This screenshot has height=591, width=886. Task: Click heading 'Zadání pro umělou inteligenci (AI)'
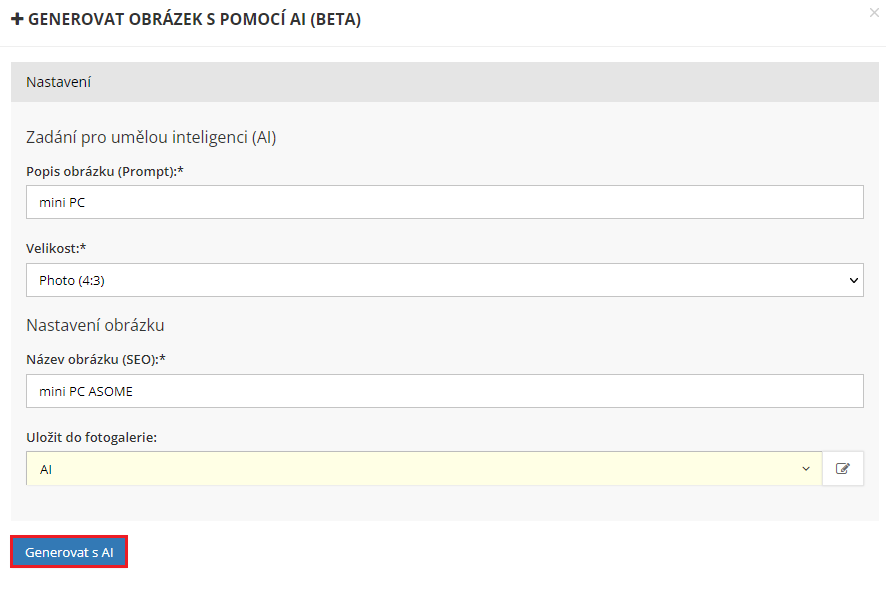coord(151,137)
